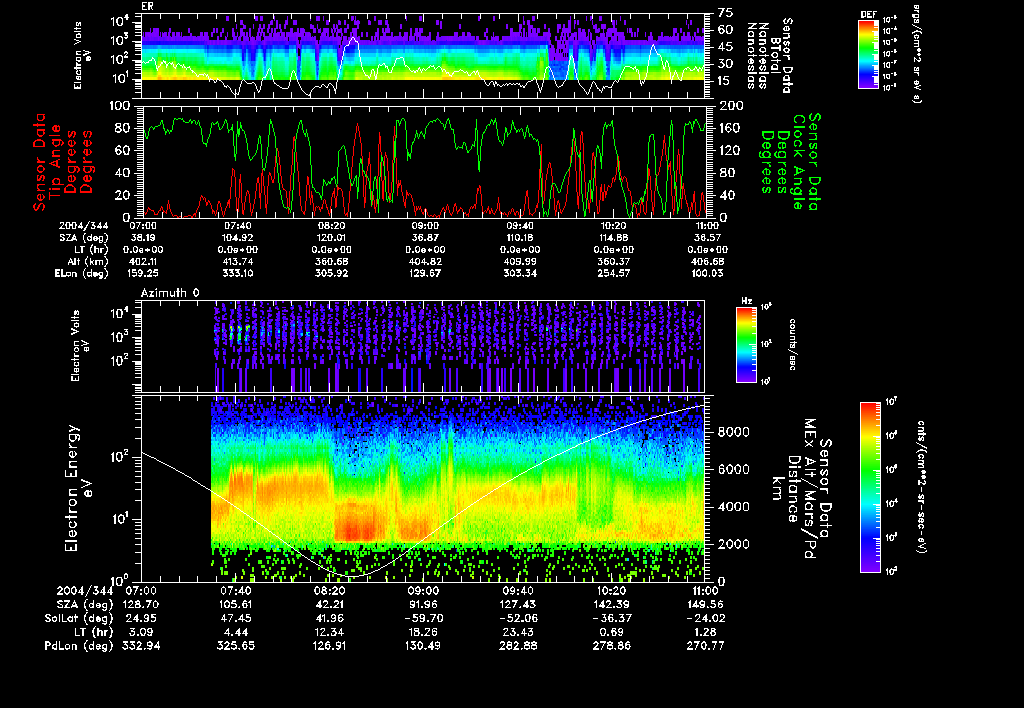Select SZA value 104.92
Viewport: 1024px width, 708px height.
tap(237, 238)
